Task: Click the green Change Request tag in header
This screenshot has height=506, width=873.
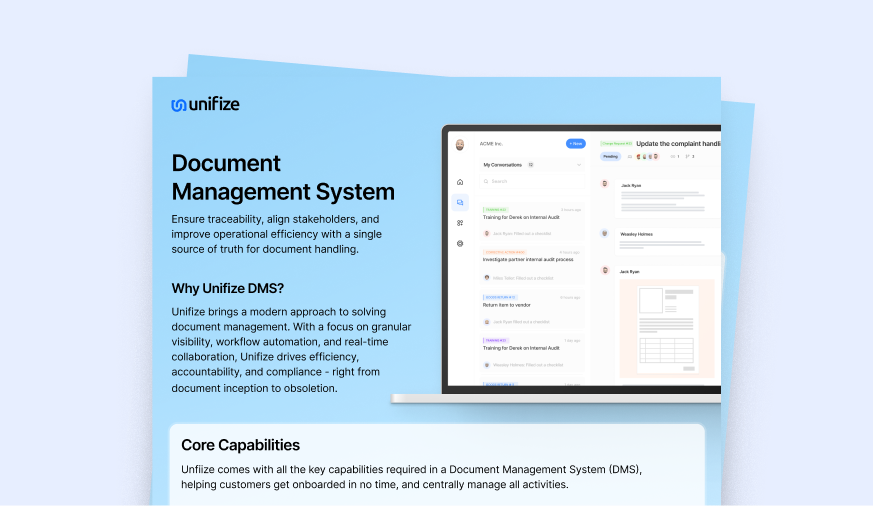Action: pyautogui.click(x=616, y=144)
